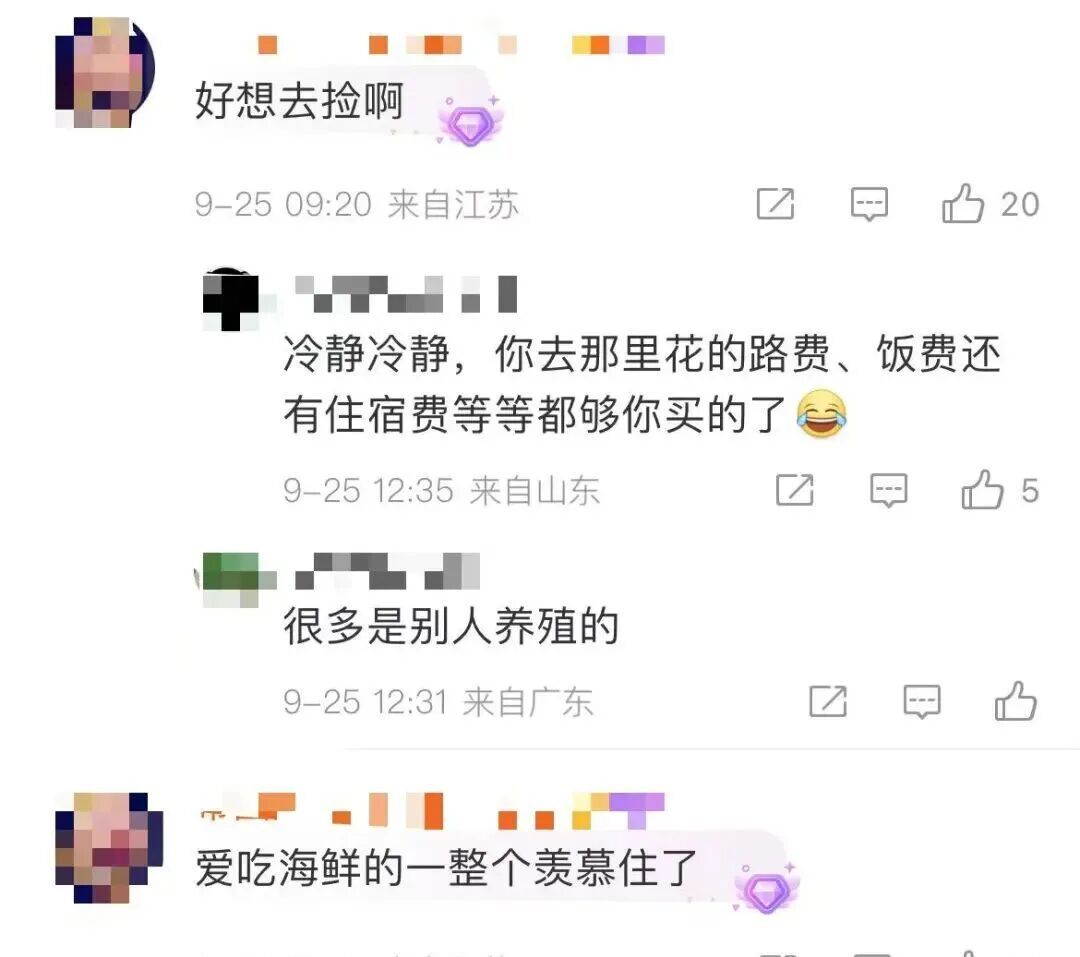Open the username above '很多是别人养殖的'
This screenshot has width=1080, height=957.
pos(387,571)
